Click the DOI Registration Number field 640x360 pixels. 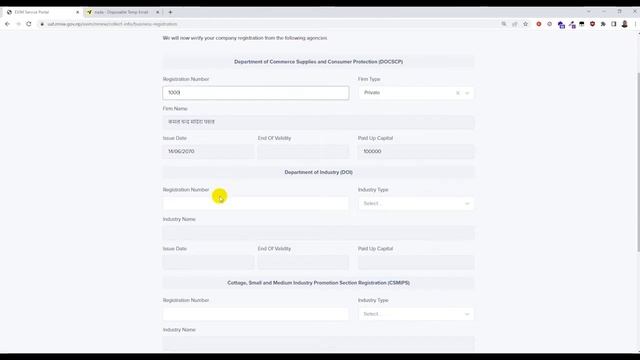point(256,203)
